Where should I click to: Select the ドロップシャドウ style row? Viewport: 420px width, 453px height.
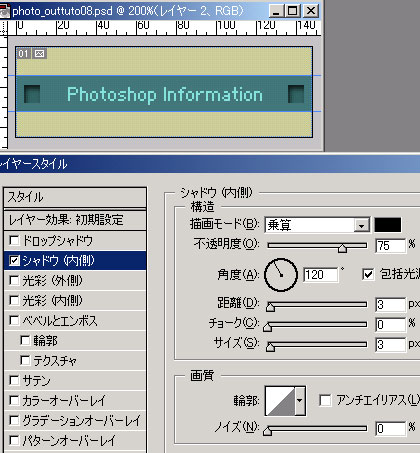click(75, 240)
